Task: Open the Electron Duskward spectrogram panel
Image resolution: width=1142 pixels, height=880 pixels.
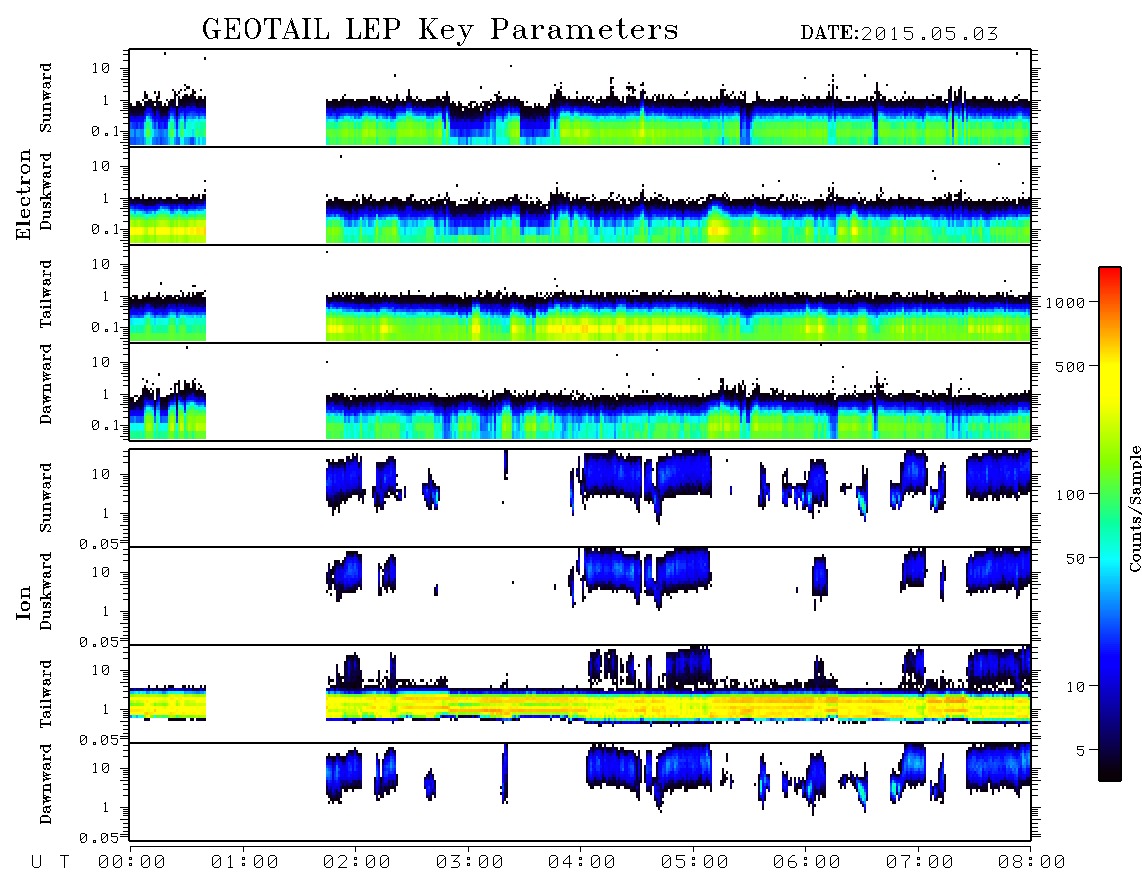Action: pos(580,195)
